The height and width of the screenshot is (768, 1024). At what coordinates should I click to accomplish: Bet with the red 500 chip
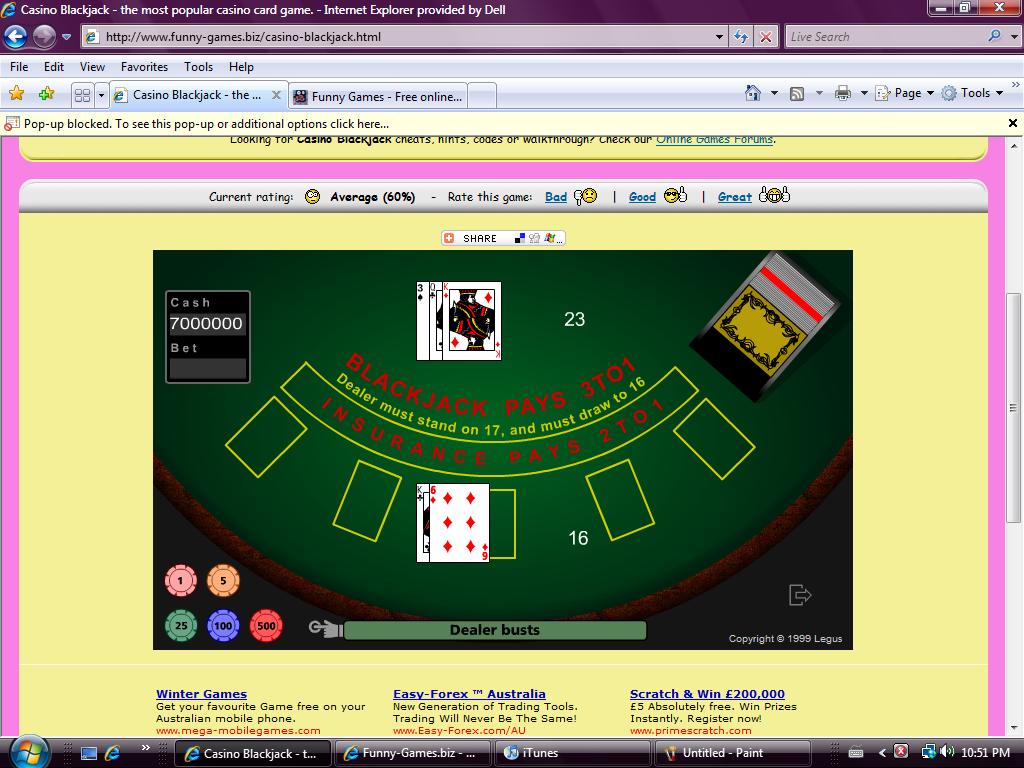click(x=266, y=625)
